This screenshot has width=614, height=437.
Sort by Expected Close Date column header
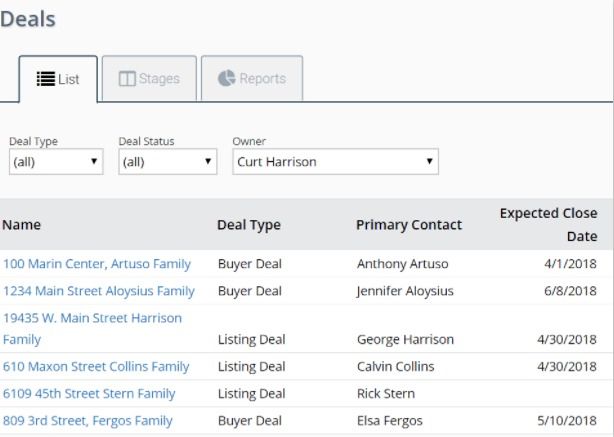click(x=549, y=225)
